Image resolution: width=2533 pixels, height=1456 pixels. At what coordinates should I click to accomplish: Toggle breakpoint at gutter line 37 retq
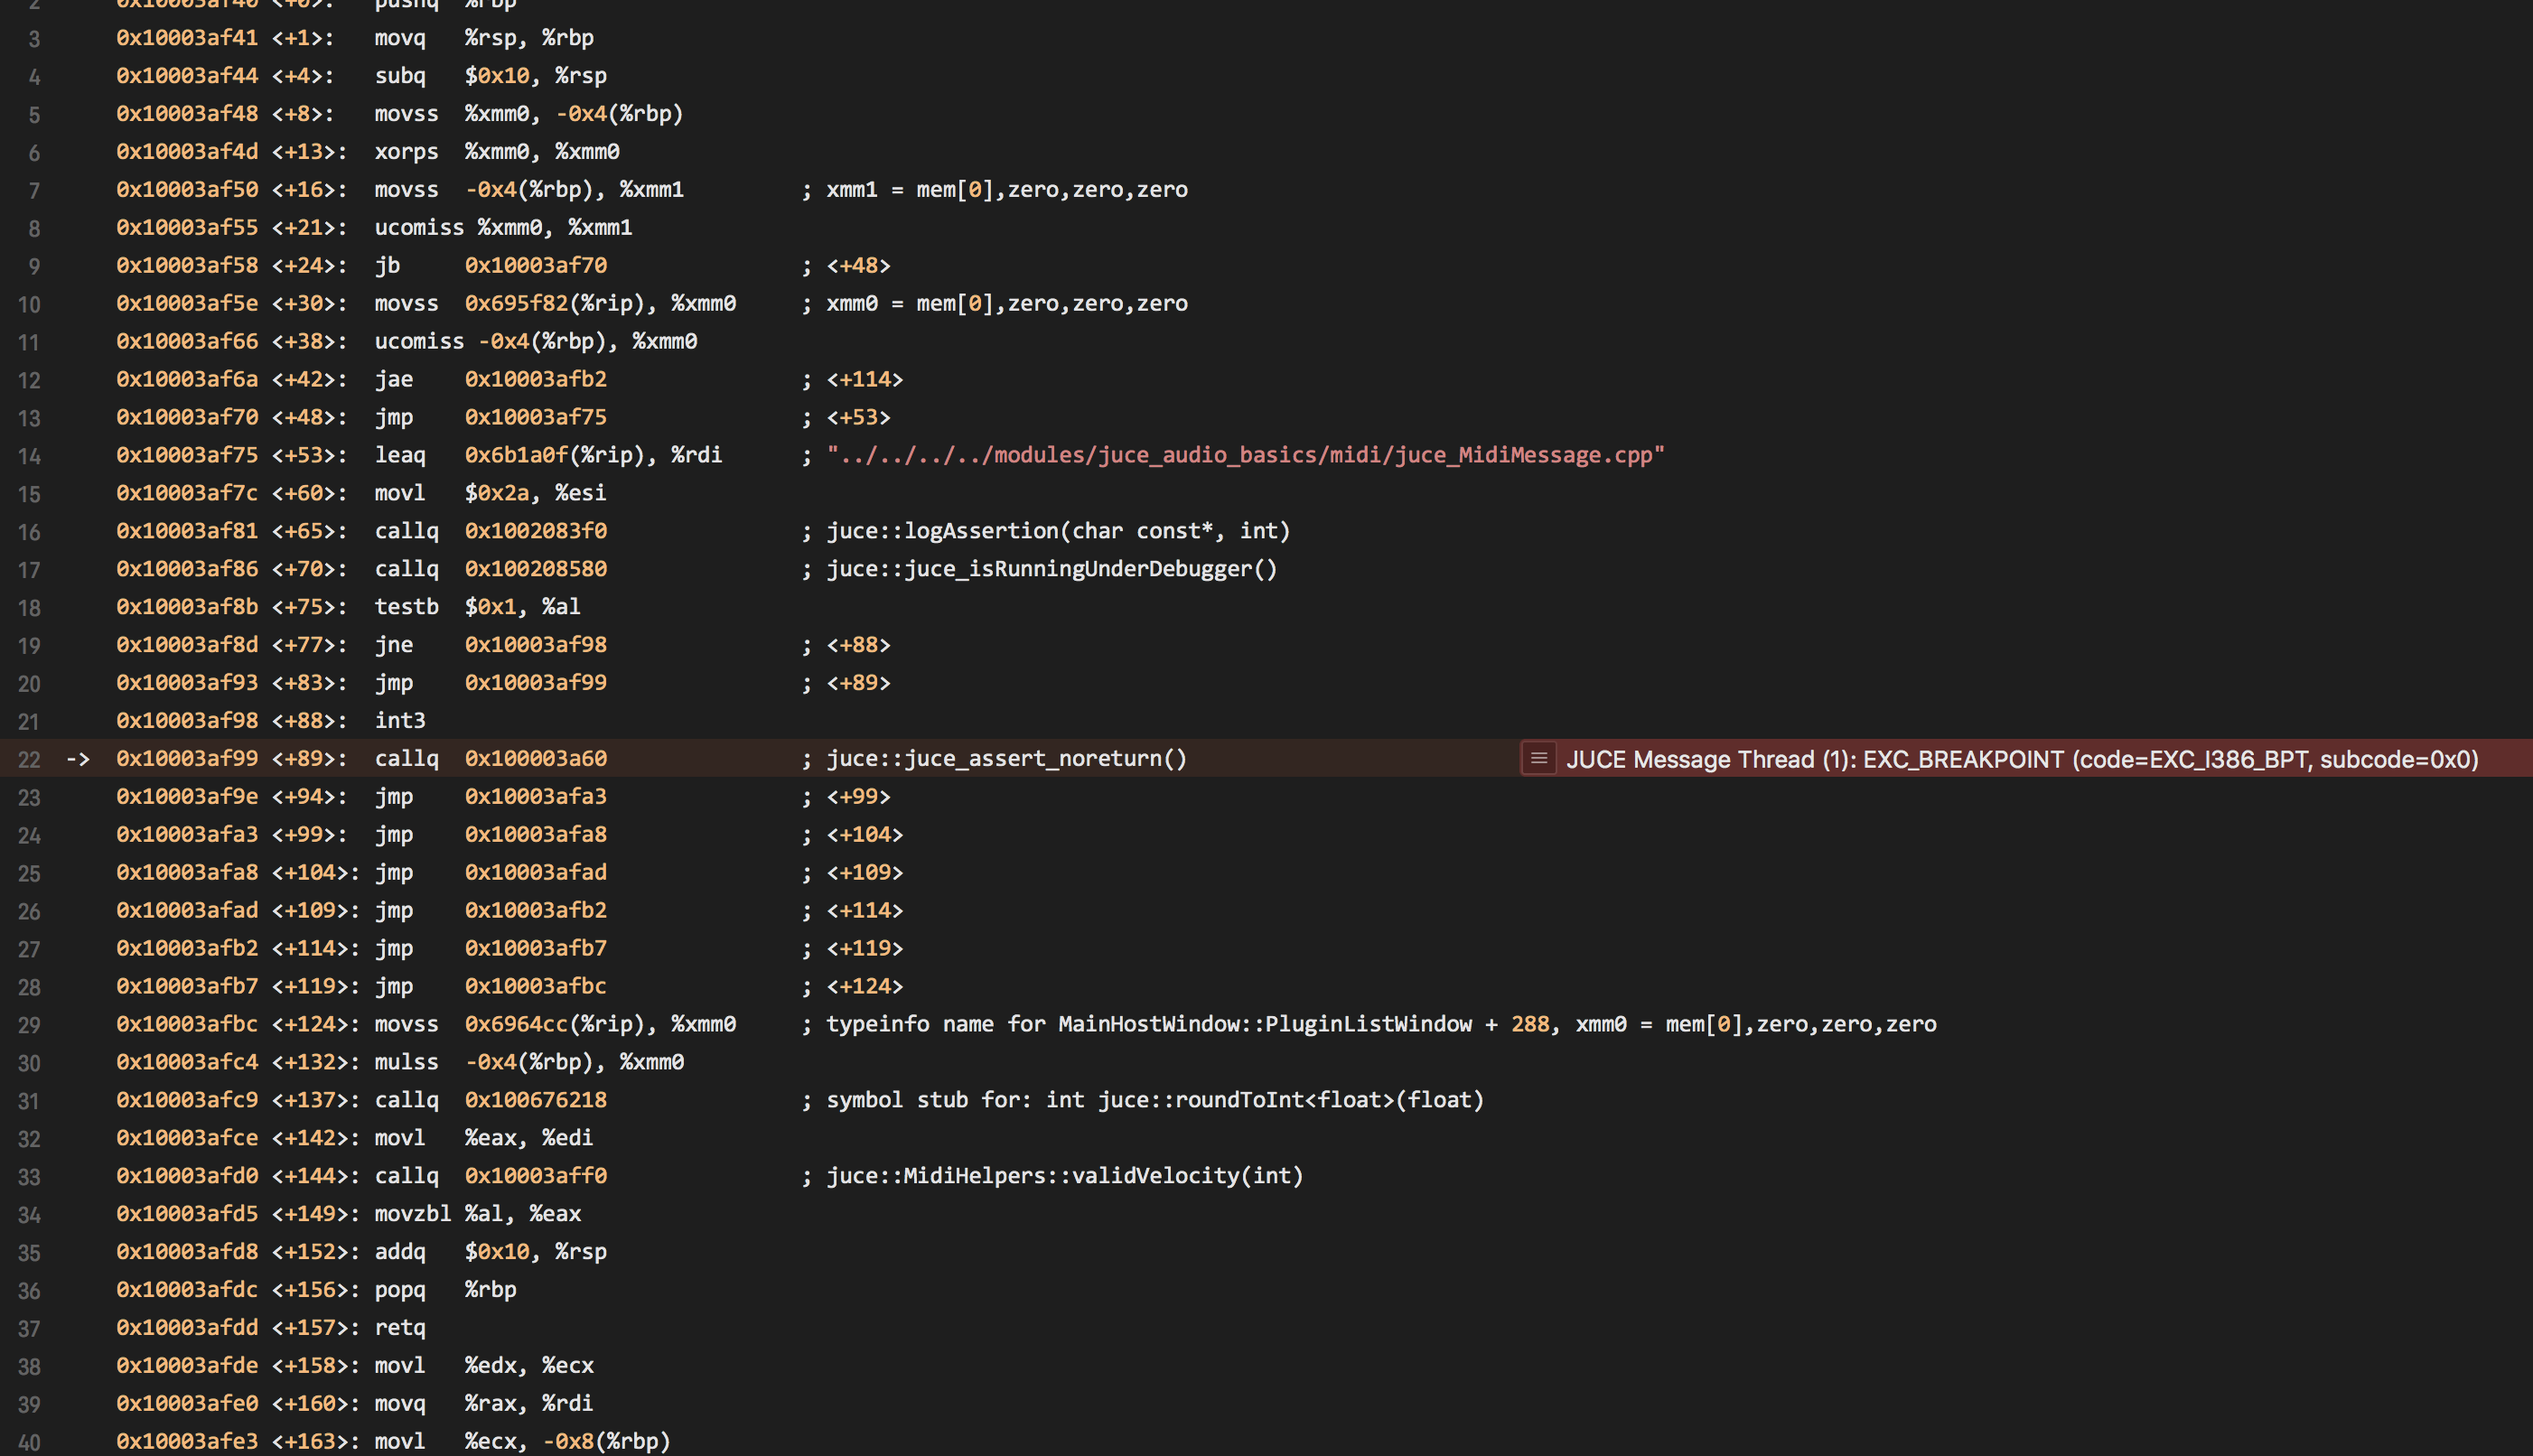click(30, 1329)
